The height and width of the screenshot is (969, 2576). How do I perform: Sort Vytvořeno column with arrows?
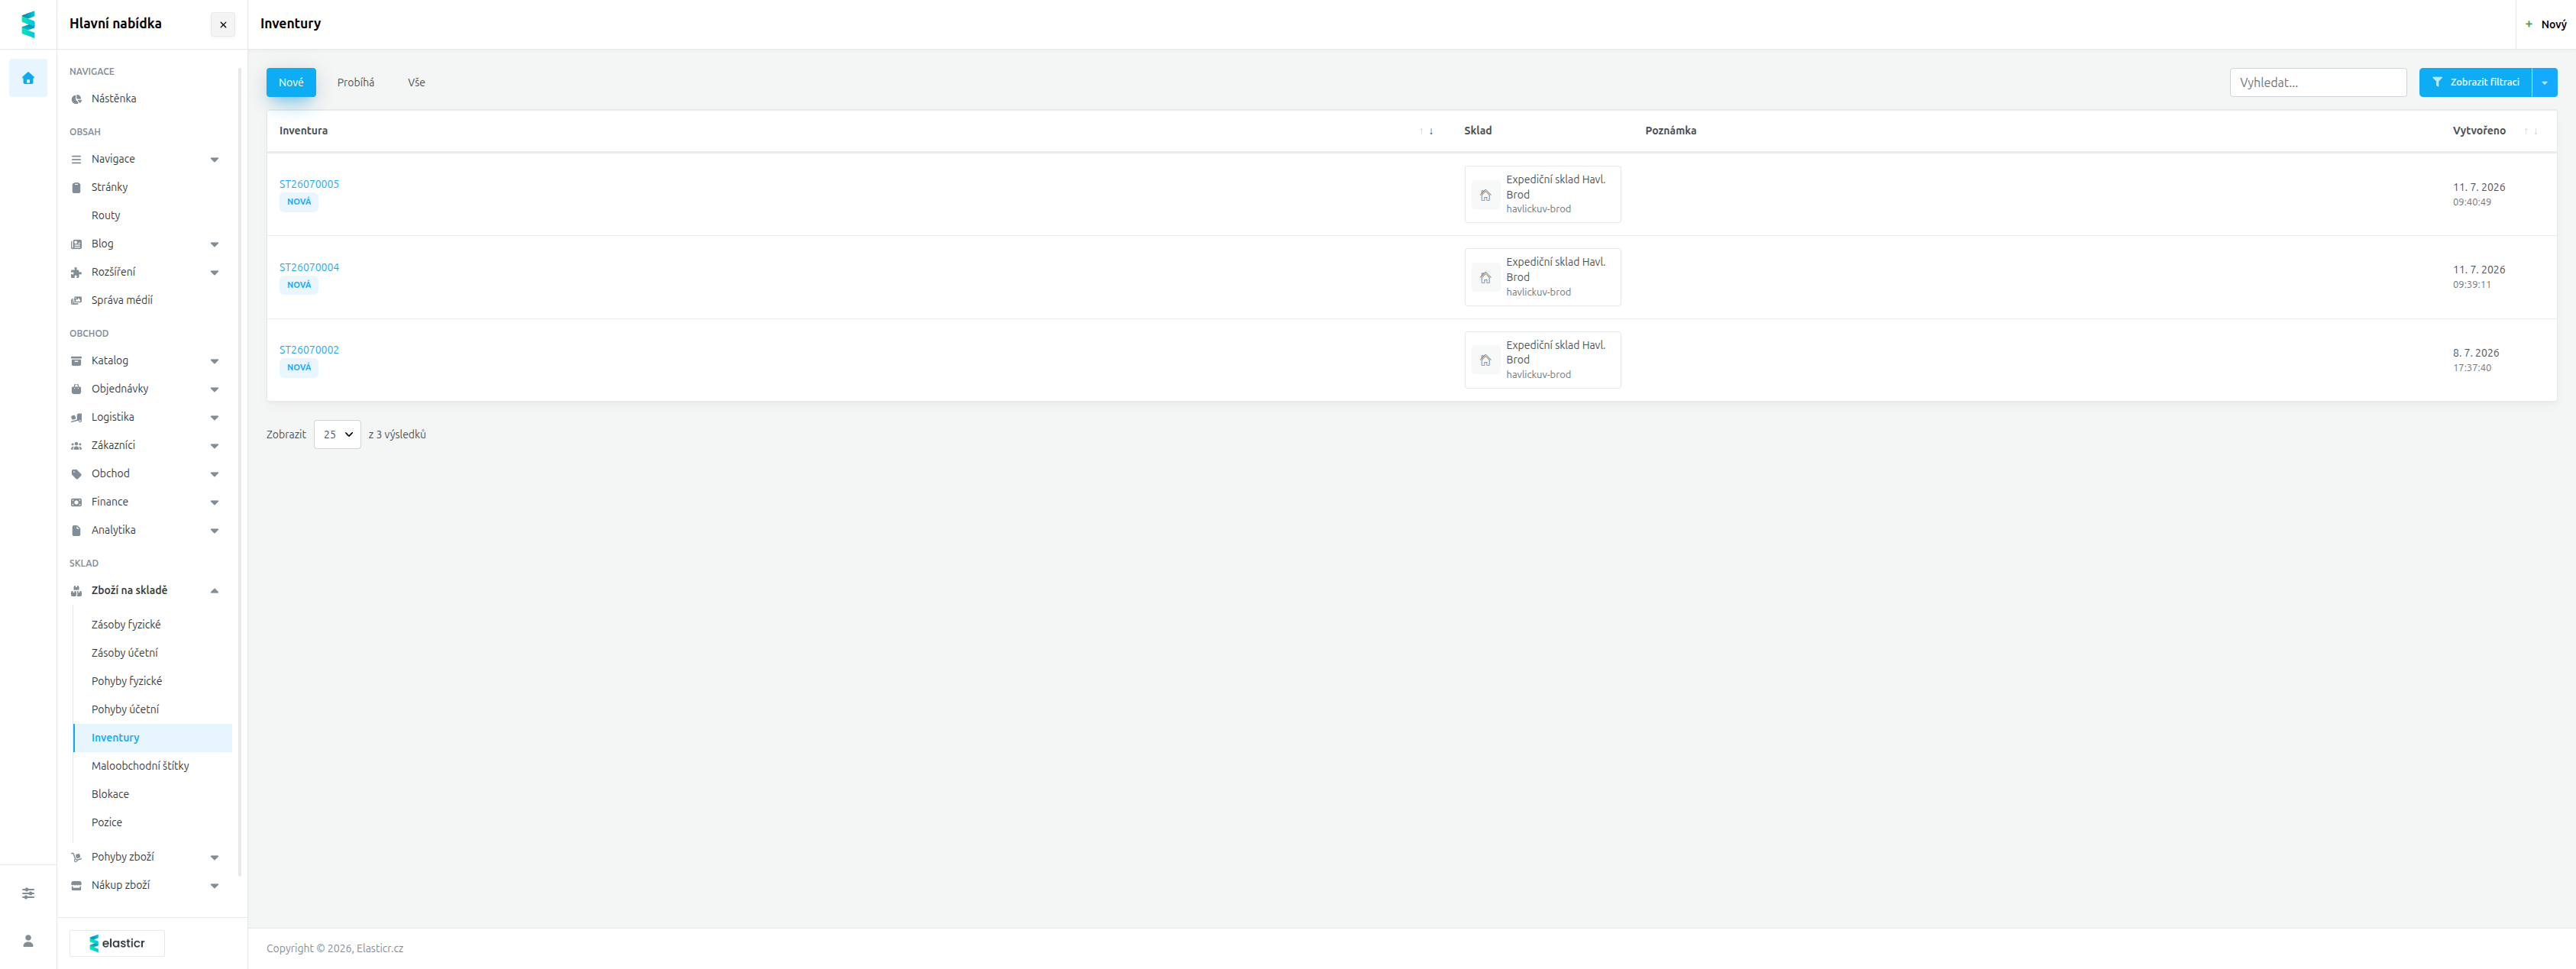2530,131
